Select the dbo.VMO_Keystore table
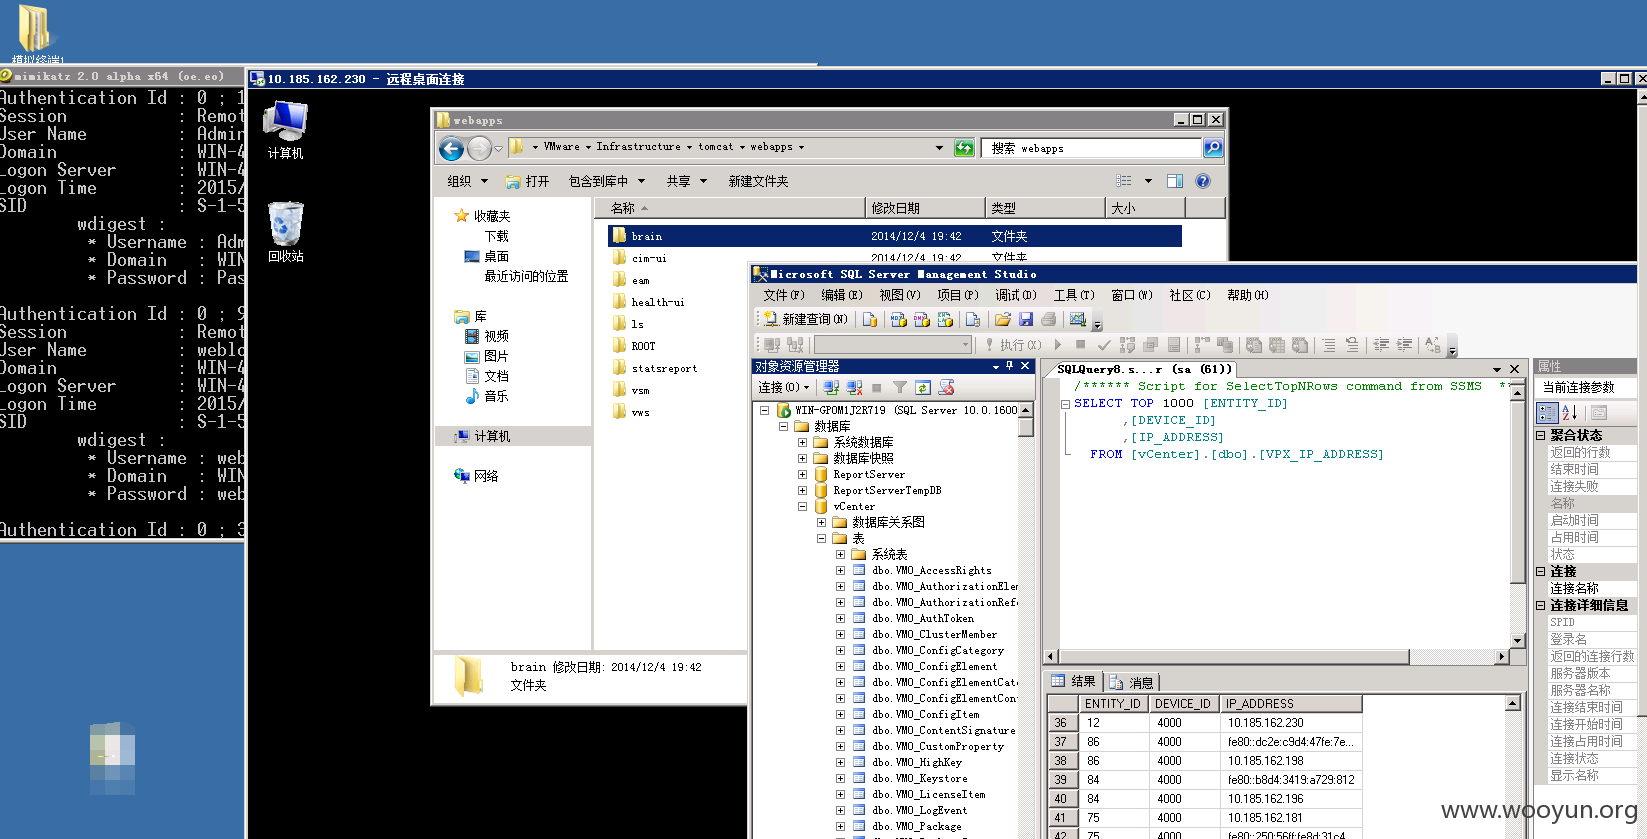This screenshot has height=839, width=1647. tap(919, 778)
